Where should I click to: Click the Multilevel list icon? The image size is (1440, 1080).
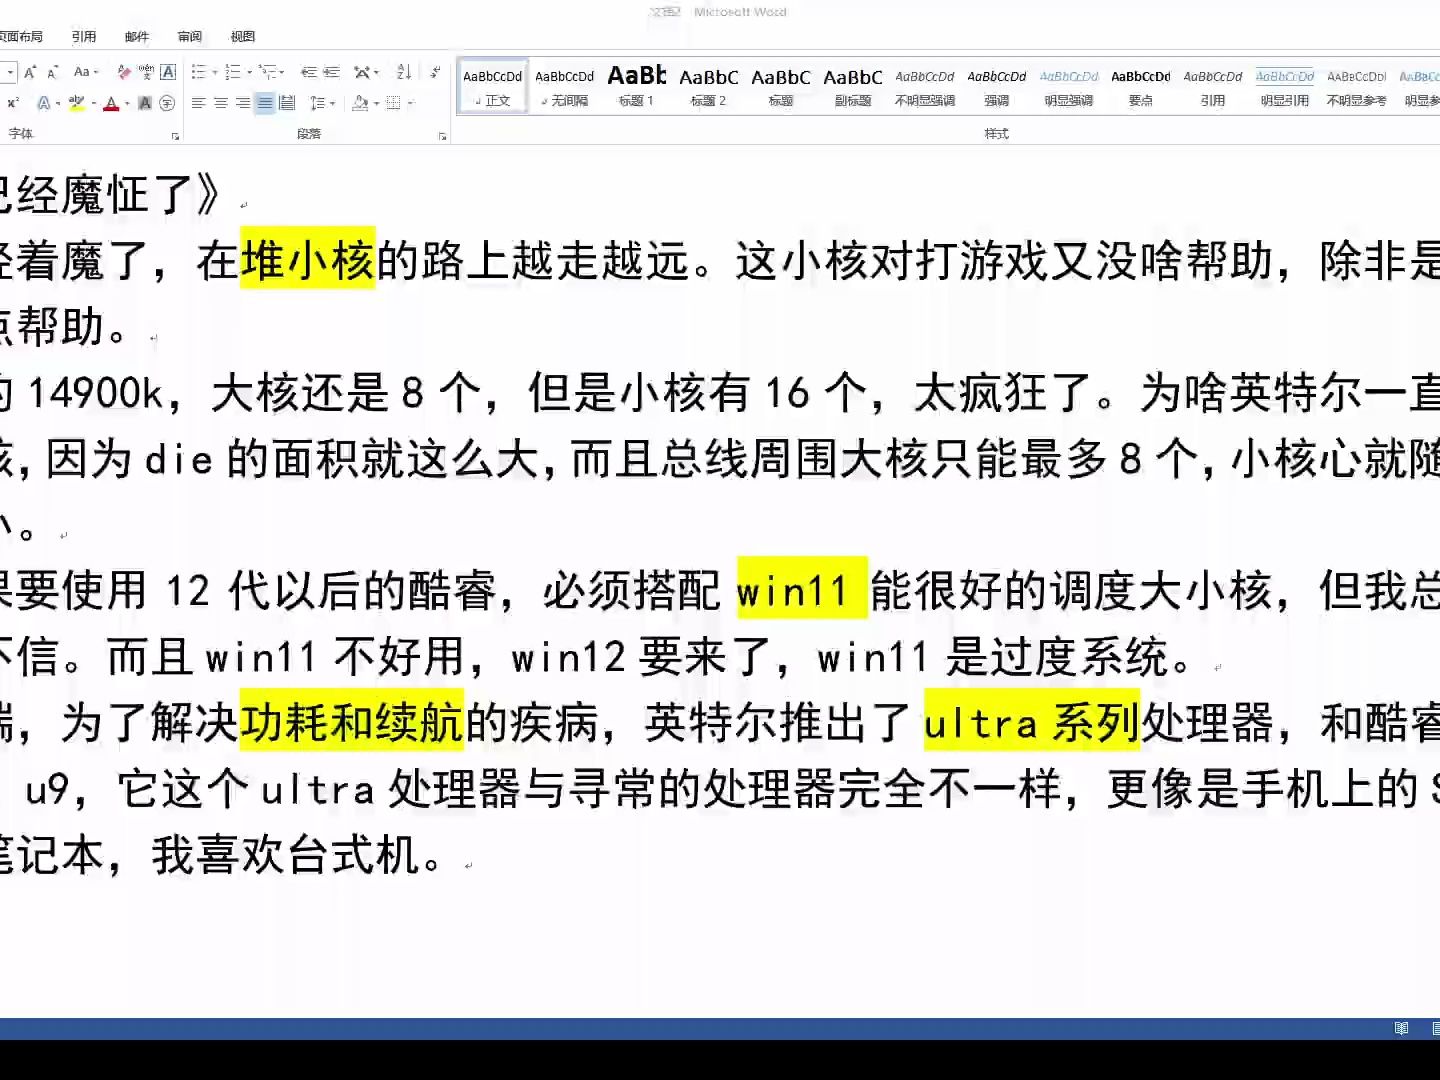pyautogui.click(x=267, y=72)
